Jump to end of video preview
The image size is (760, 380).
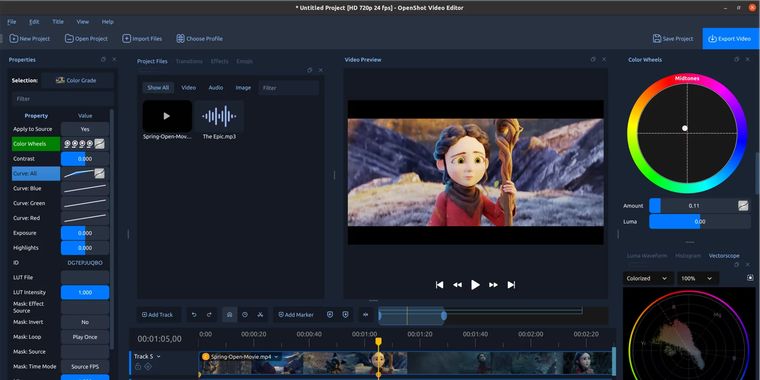(x=511, y=285)
